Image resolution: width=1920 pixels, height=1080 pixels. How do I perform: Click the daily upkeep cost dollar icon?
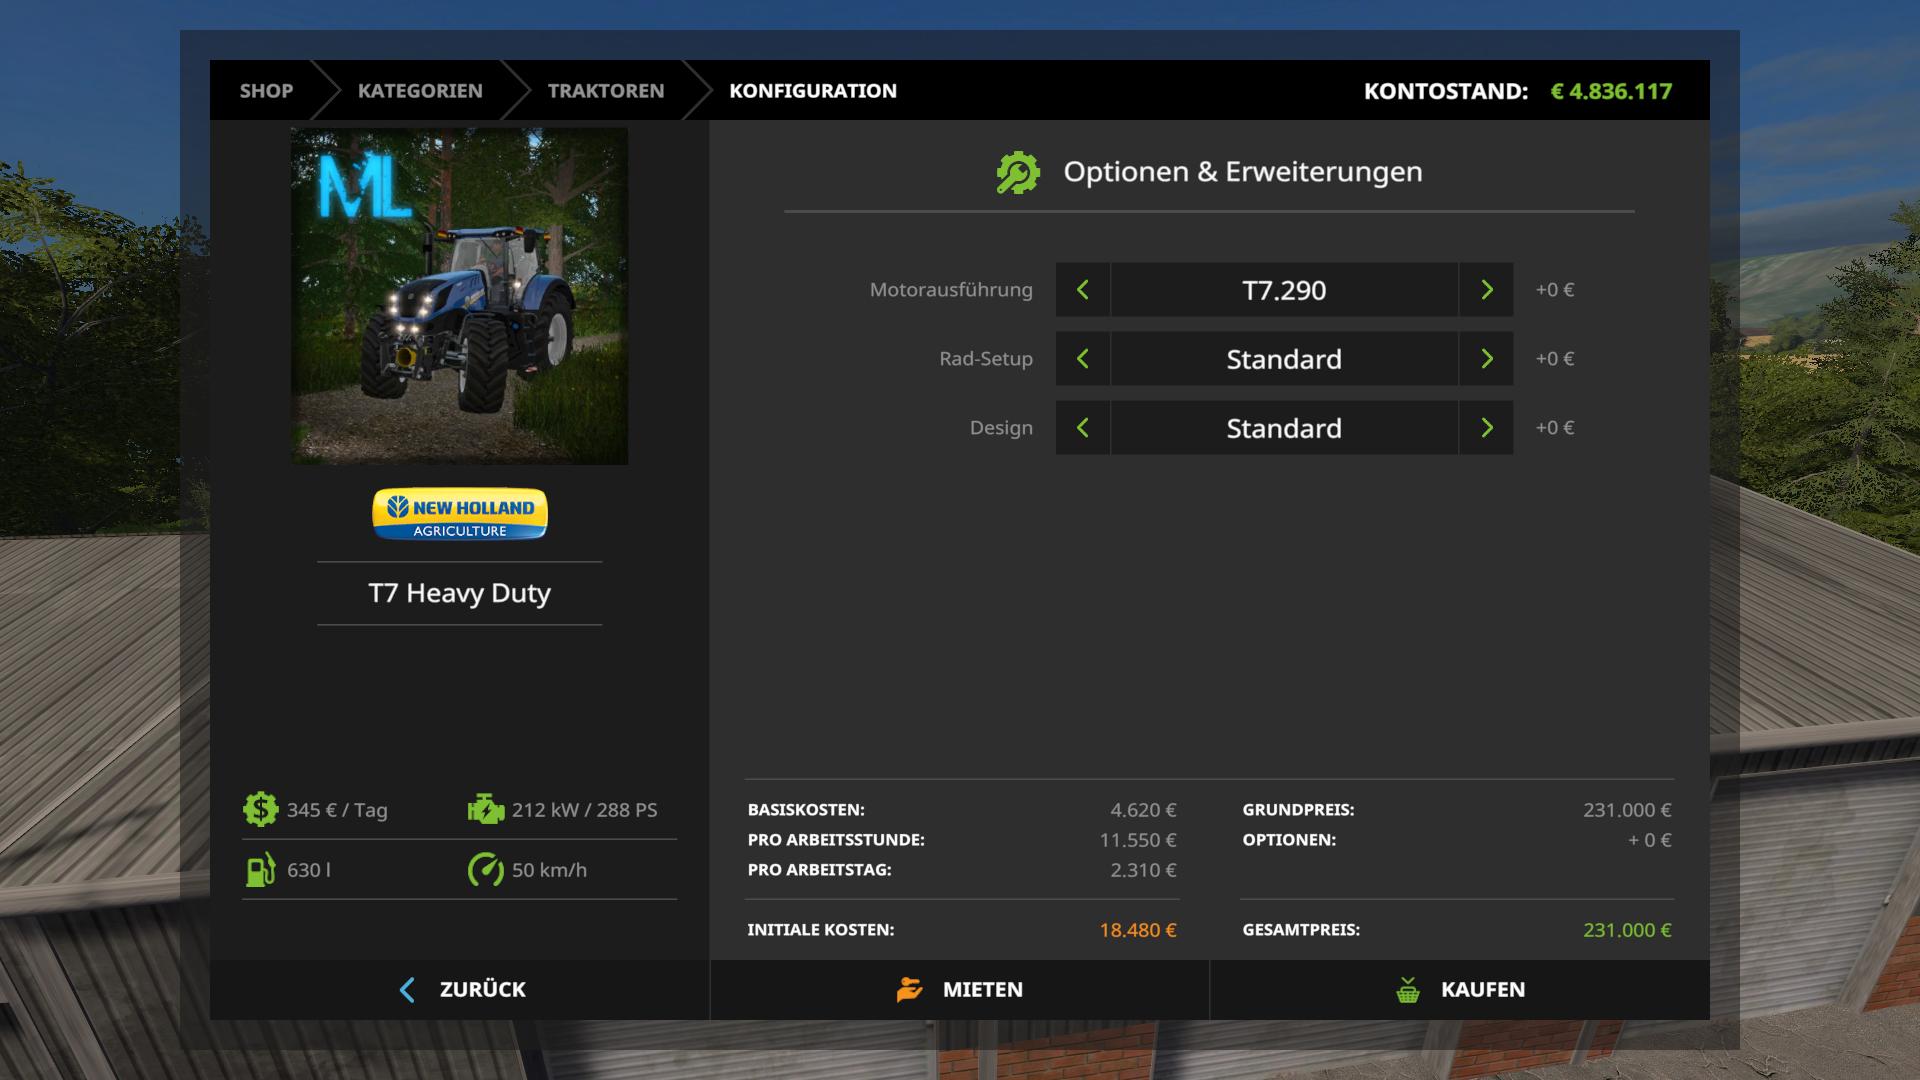pyautogui.click(x=260, y=809)
